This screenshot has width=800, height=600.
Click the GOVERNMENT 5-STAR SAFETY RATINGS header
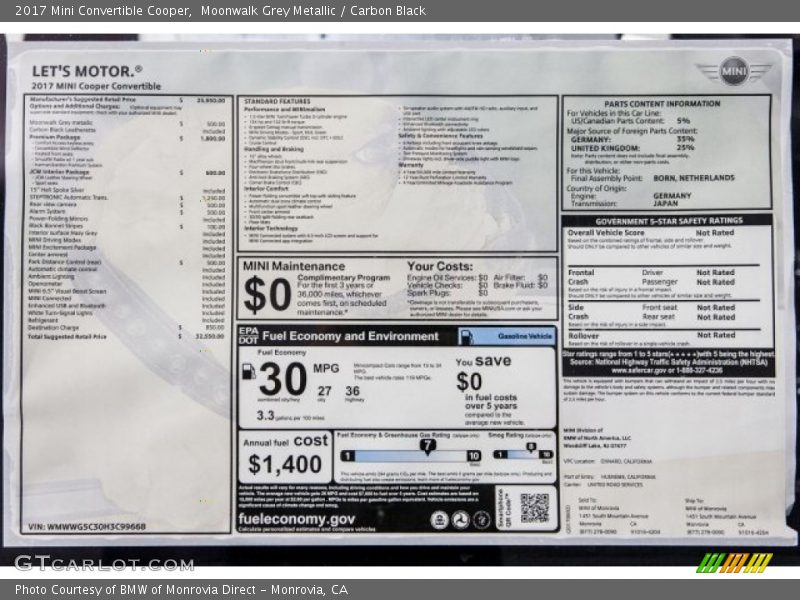[x=669, y=221]
